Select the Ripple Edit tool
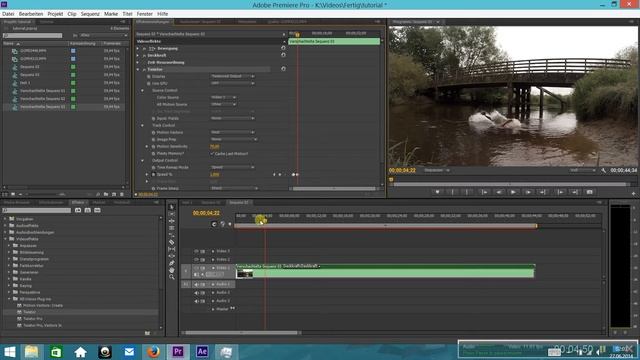The height and width of the screenshot is (360, 640). click(x=171, y=221)
